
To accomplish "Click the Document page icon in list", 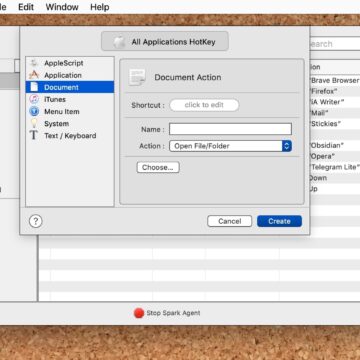I will (34, 87).
